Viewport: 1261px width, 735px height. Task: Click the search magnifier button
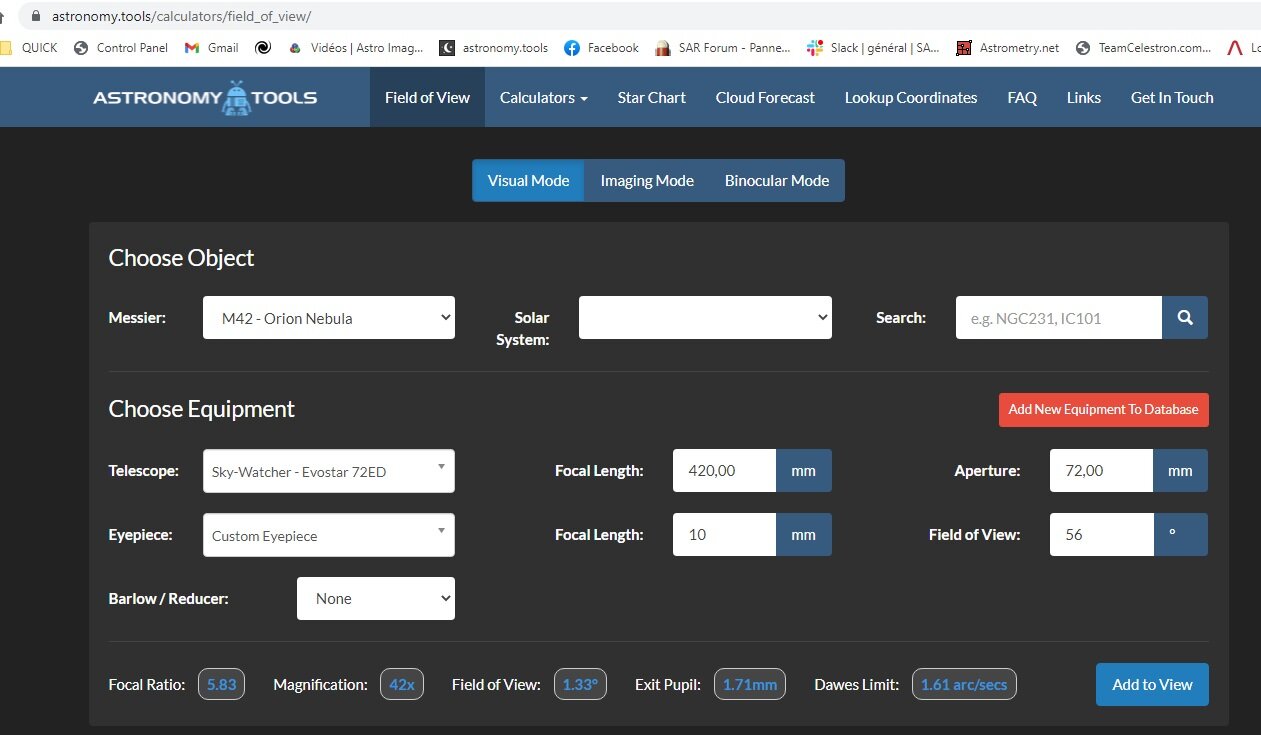[x=1184, y=318]
